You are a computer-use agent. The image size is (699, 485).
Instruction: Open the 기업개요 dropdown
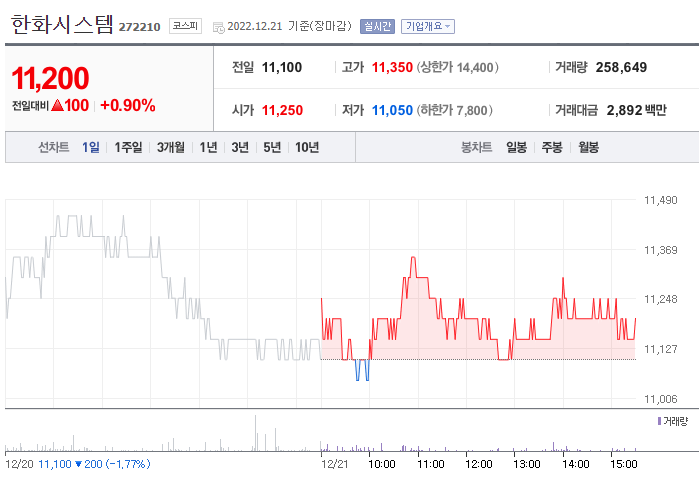click(428, 26)
